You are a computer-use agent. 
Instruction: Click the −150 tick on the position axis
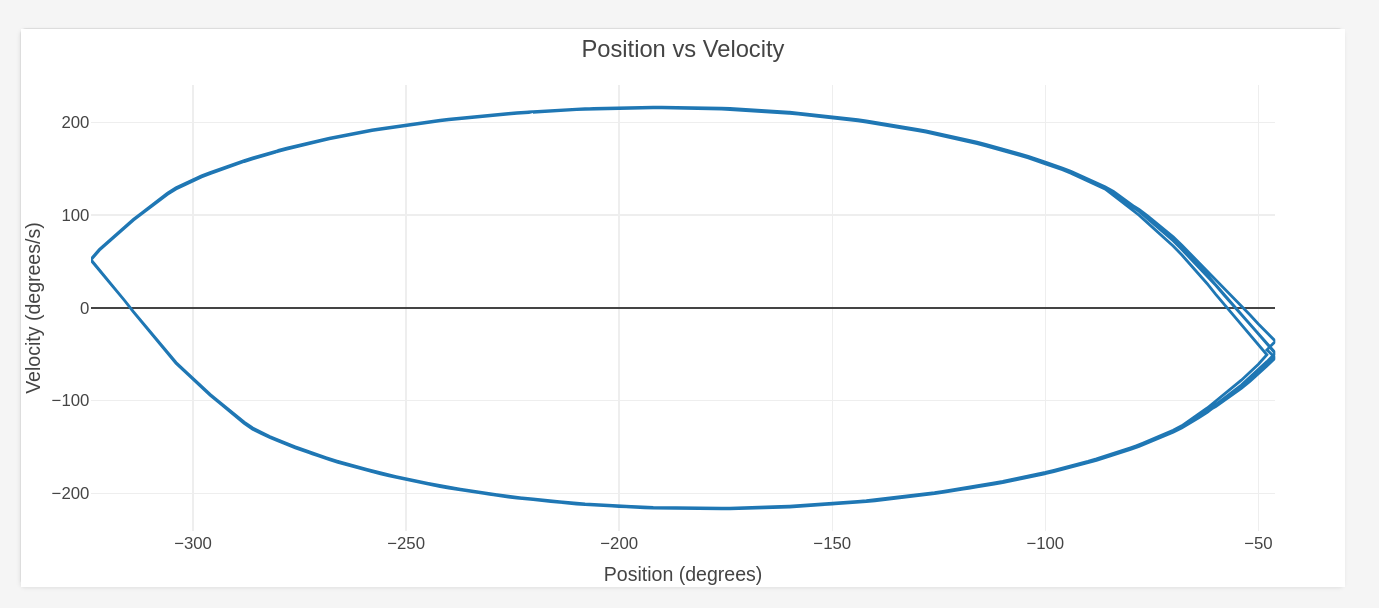click(832, 544)
